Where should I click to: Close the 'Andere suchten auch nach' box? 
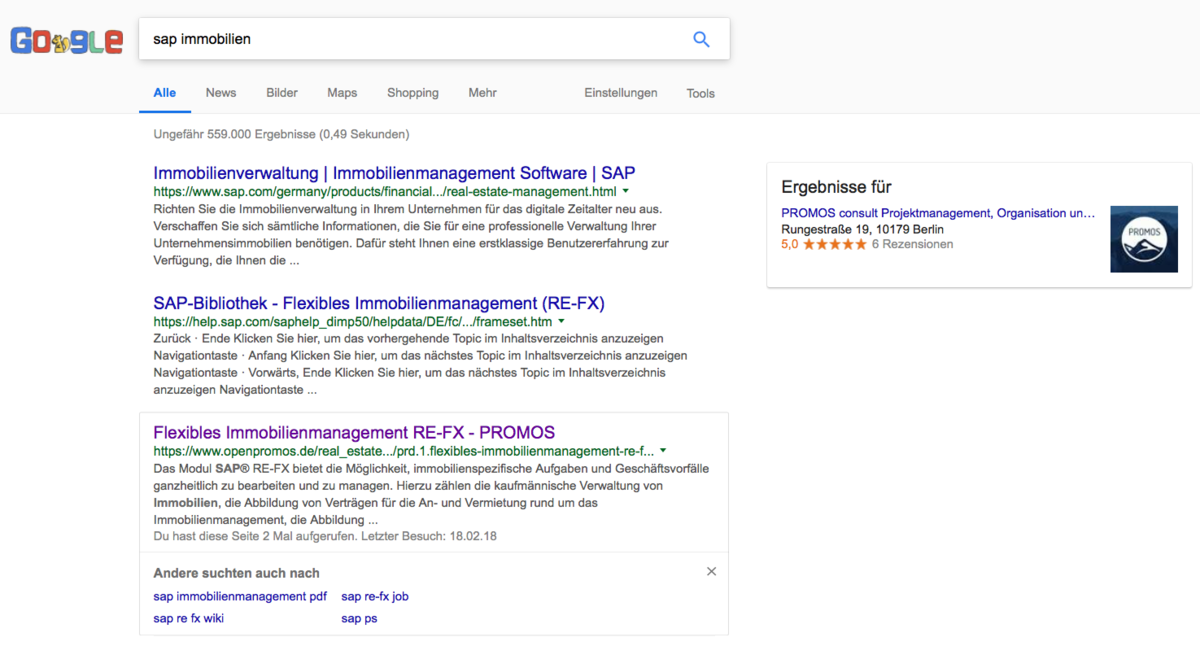pos(711,572)
